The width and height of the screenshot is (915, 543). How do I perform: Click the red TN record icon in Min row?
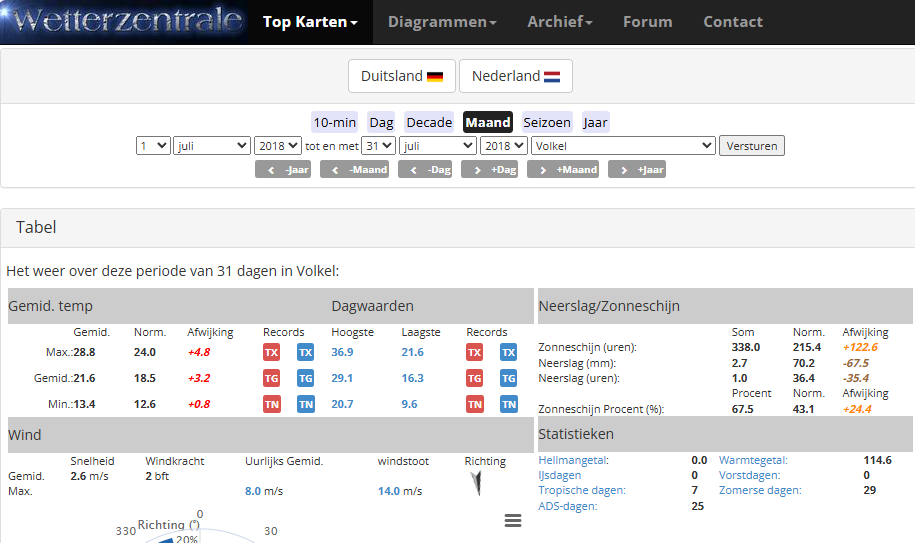click(x=272, y=404)
